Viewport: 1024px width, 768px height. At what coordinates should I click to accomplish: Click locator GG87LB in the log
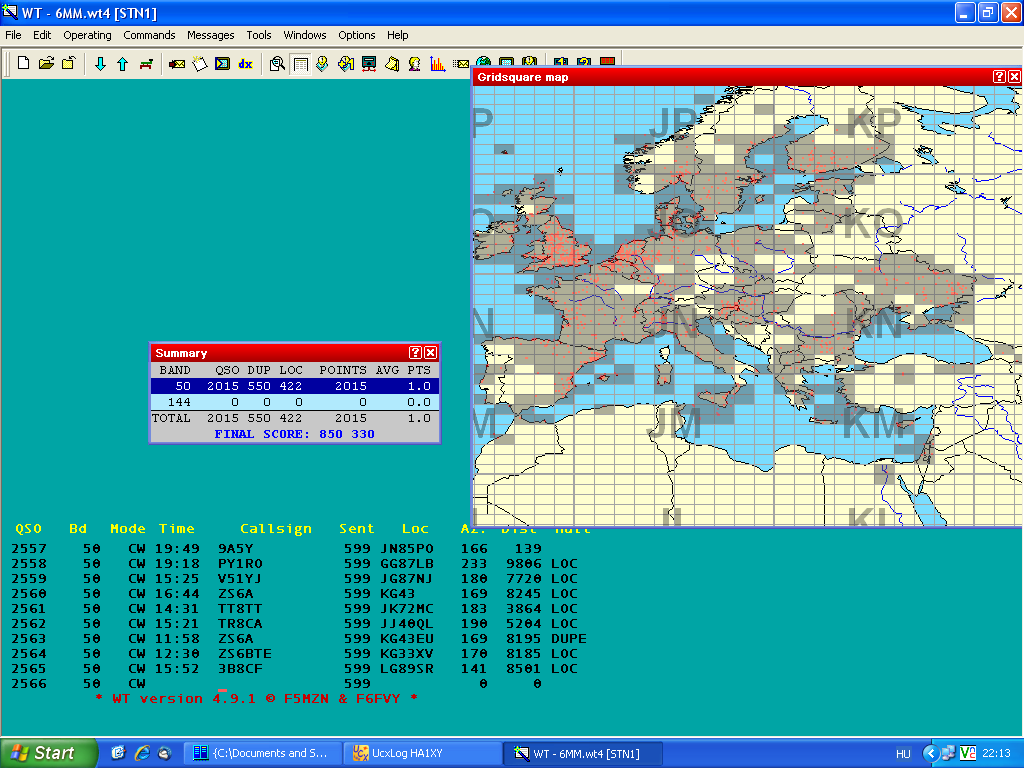click(x=407, y=564)
